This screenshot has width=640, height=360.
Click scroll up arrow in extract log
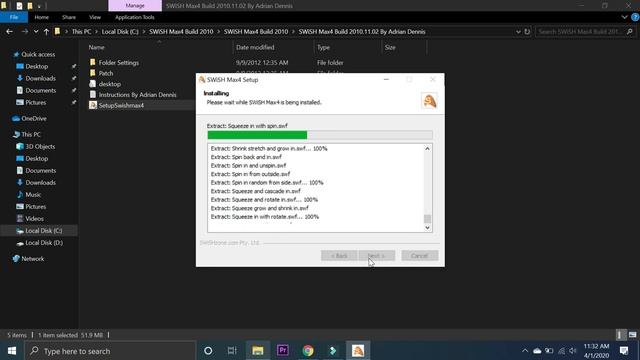pyautogui.click(x=427, y=149)
